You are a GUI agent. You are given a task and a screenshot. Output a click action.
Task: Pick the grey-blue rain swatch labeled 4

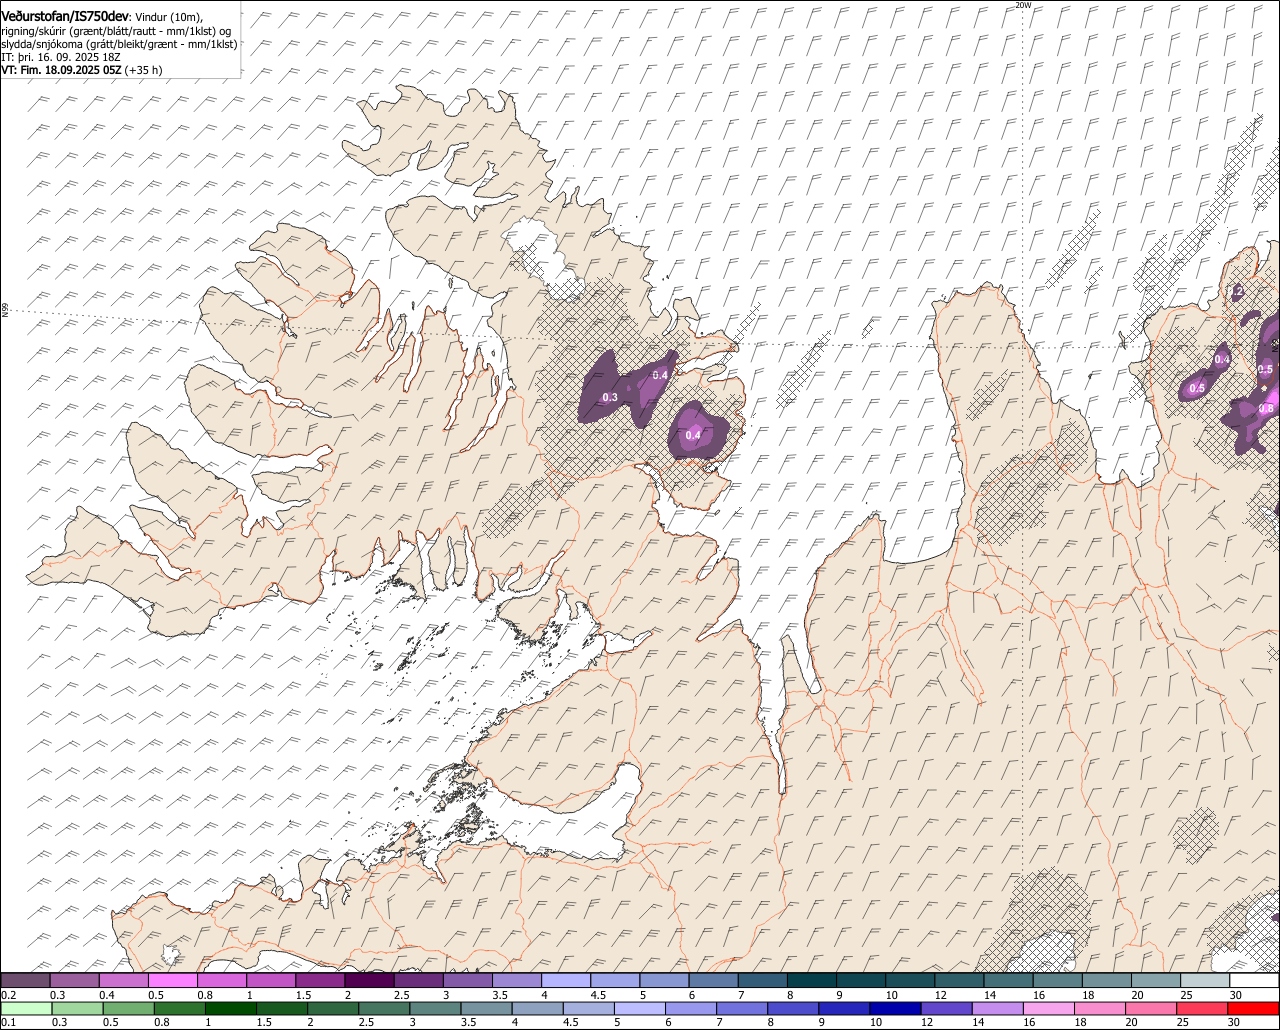537,1008
